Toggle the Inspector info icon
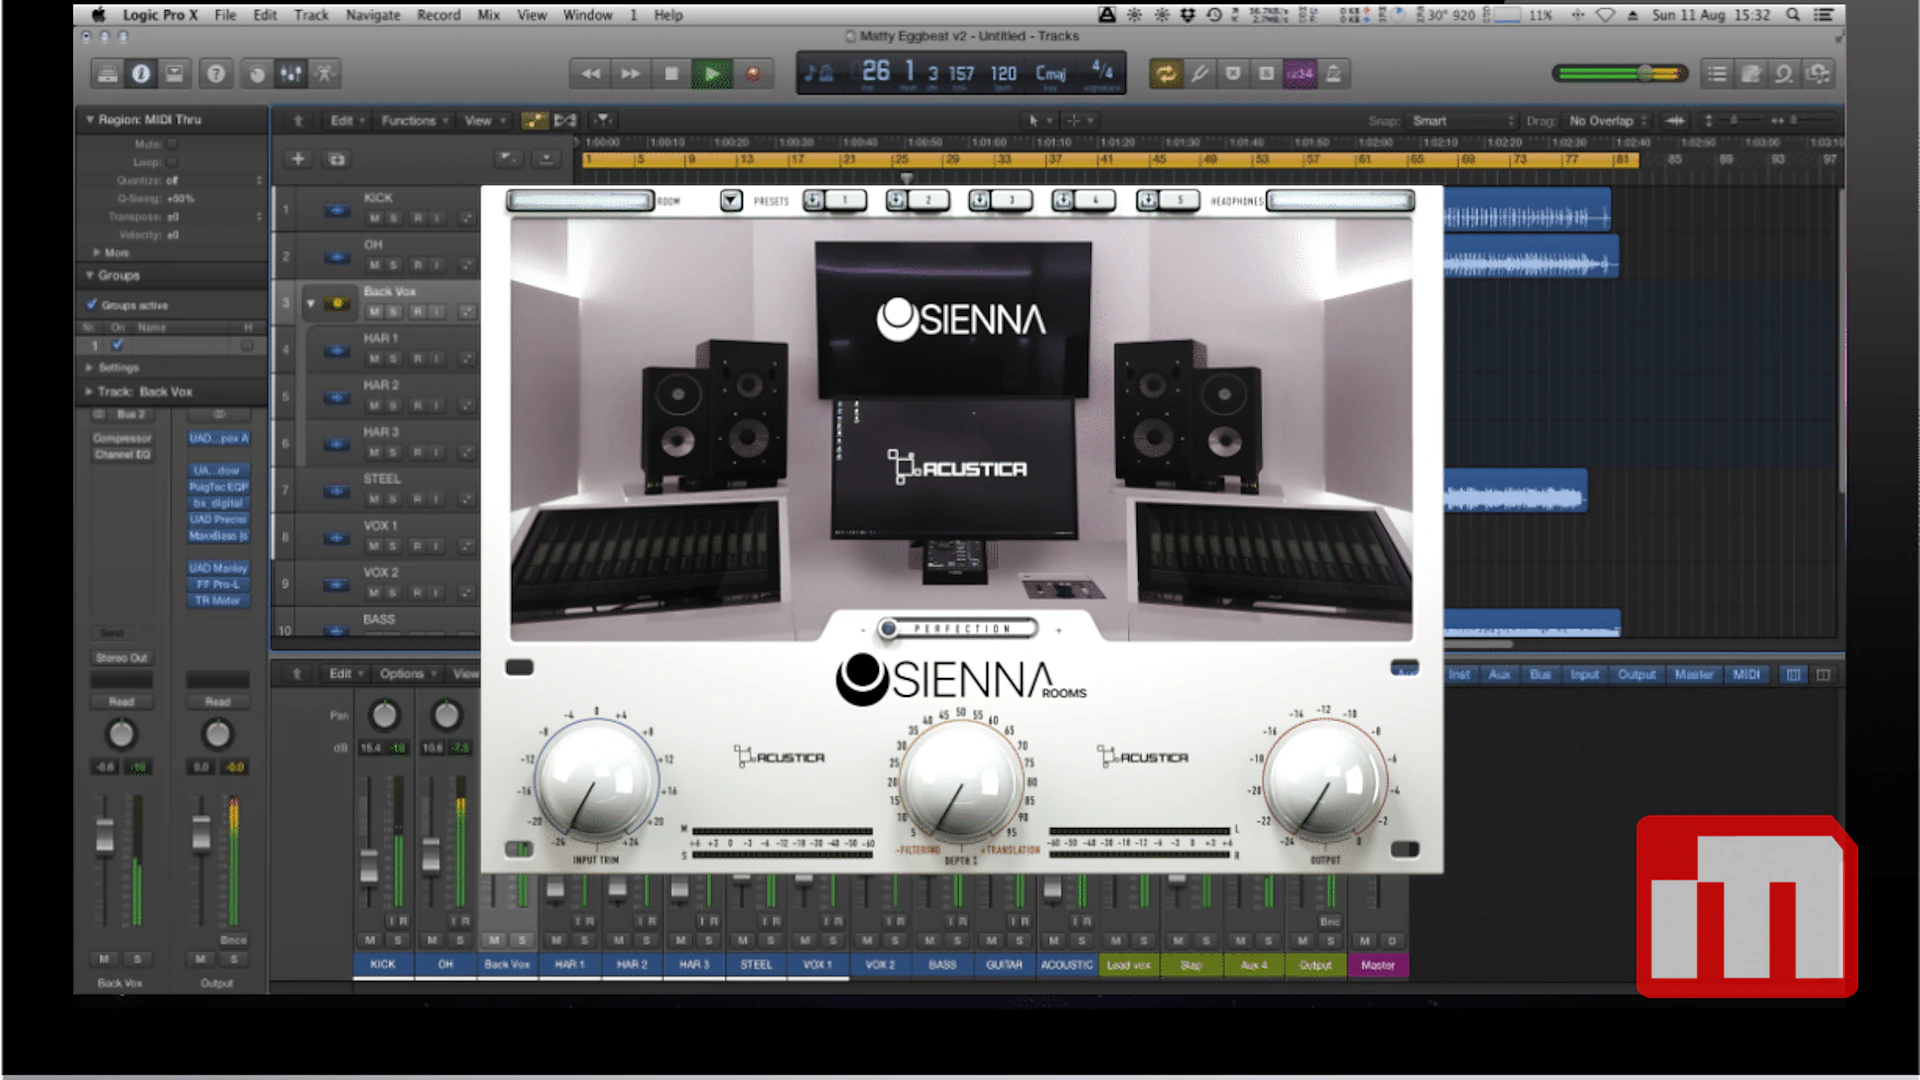 coord(141,73)
